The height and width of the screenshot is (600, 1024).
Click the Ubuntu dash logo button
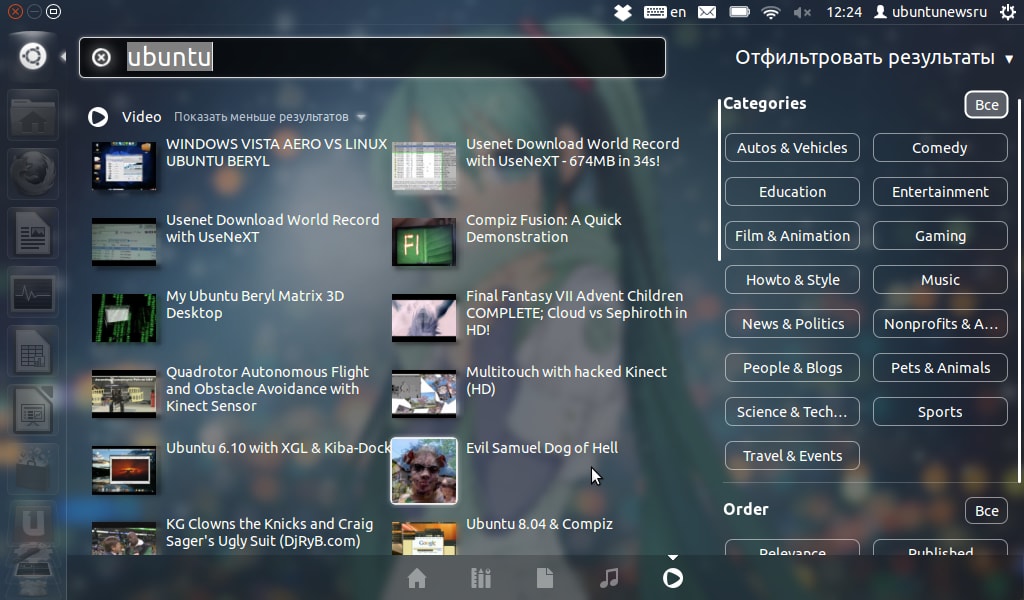(33, 56)
